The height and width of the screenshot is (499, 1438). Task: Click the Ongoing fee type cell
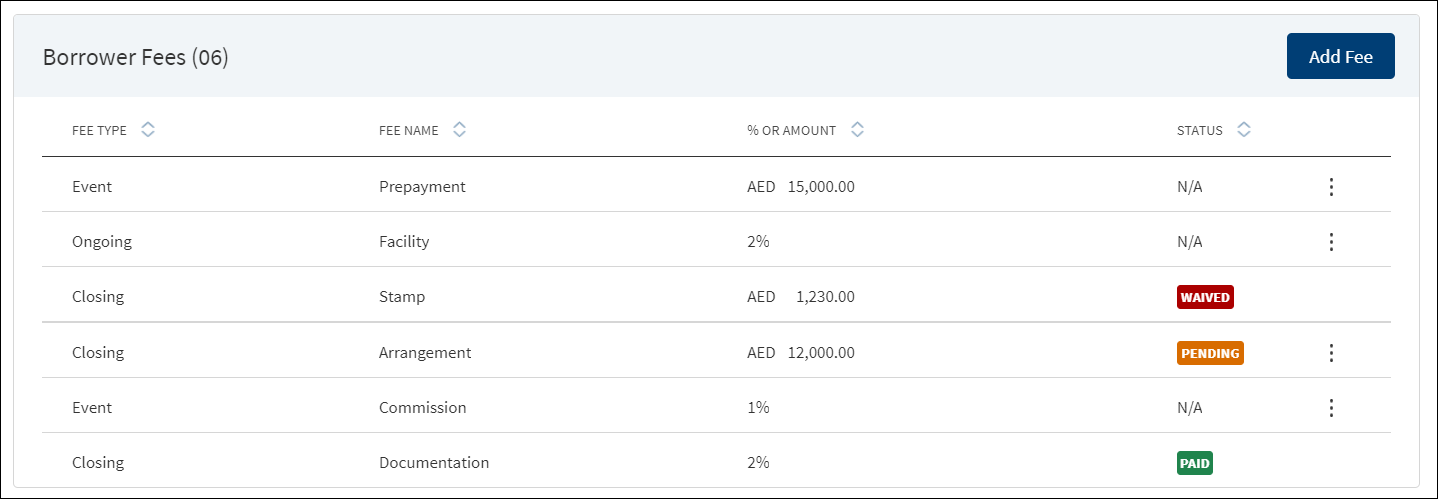pos(102,242)
